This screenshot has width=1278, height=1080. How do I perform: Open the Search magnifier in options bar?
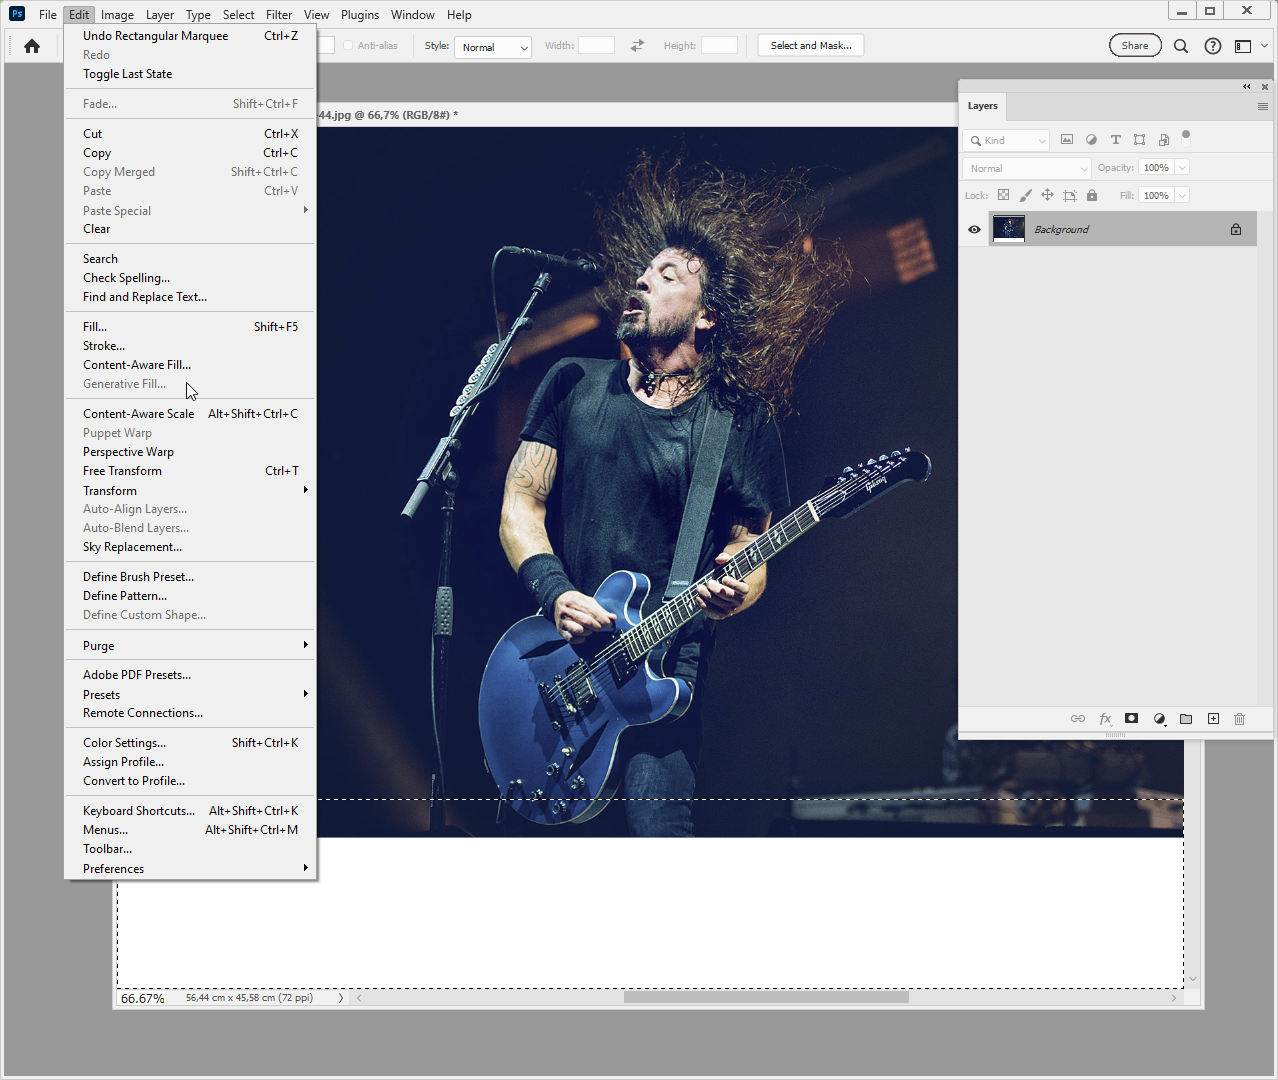pyautogui.click(x=1181, y=46)
